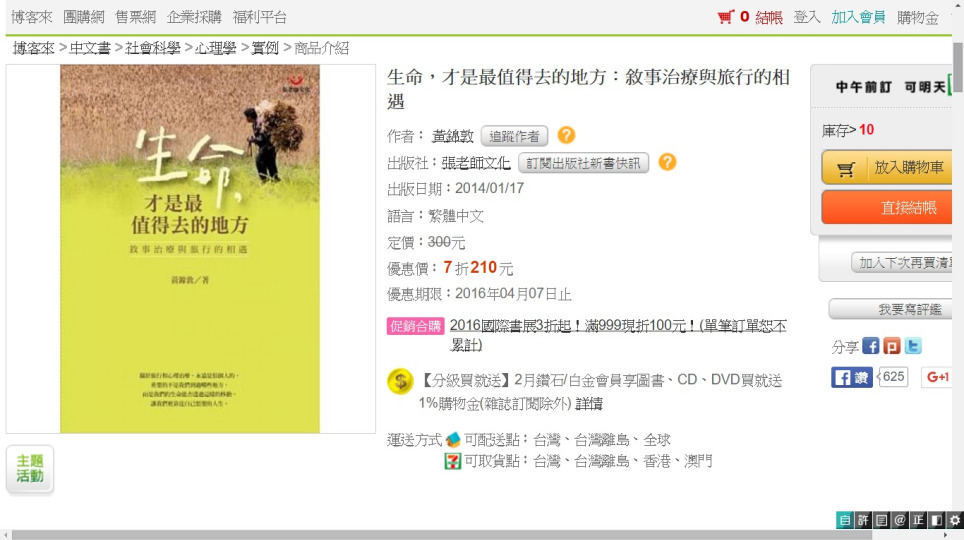Screen dimensions: 964x540
Task: Click the horizontal scrollbar at page bottom
Action: click(441, 535)
